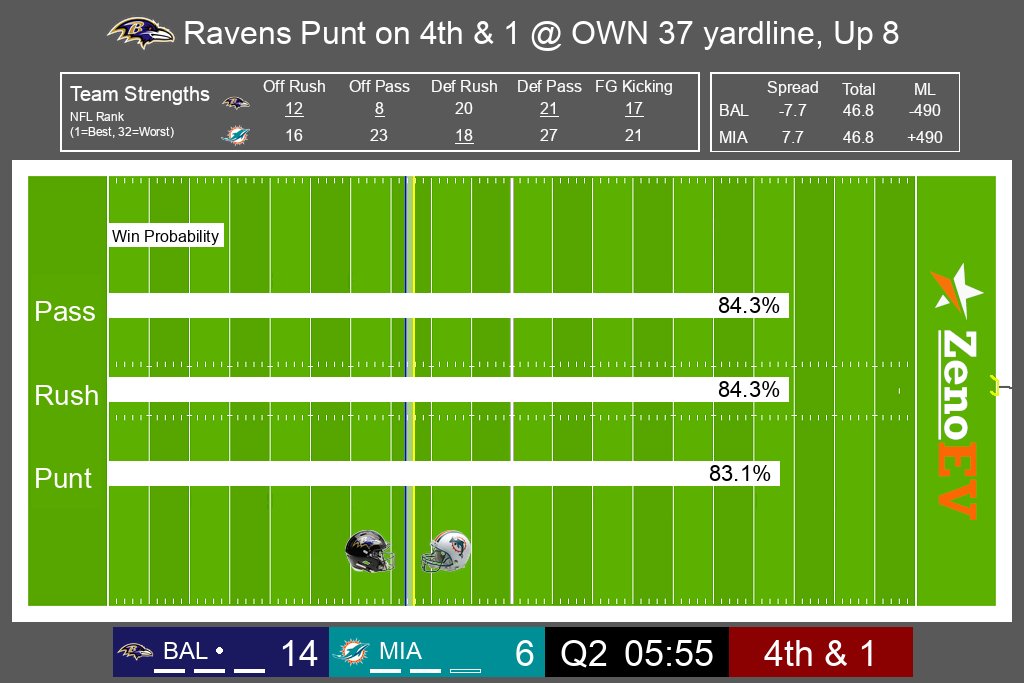The image size is (1024, 683).
Task: Click the Punt 83.1% value
Action: 740,473
